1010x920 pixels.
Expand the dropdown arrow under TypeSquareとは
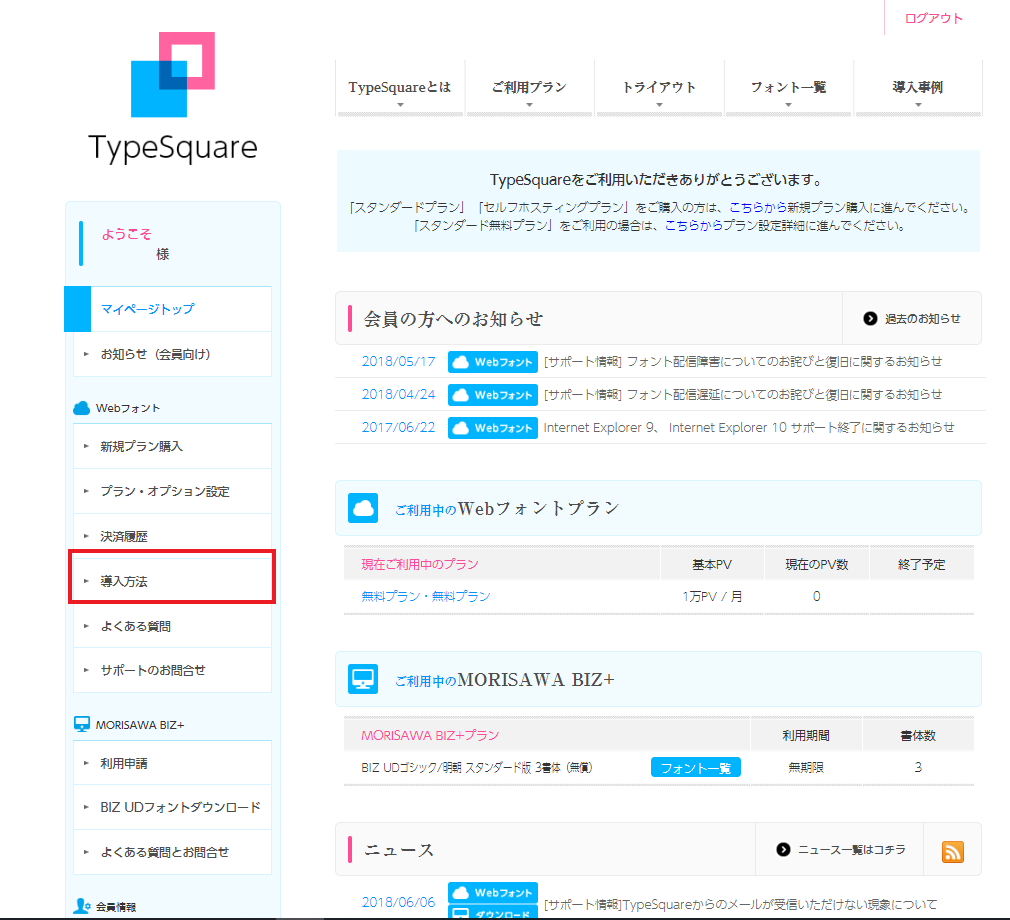coord(400,104)
